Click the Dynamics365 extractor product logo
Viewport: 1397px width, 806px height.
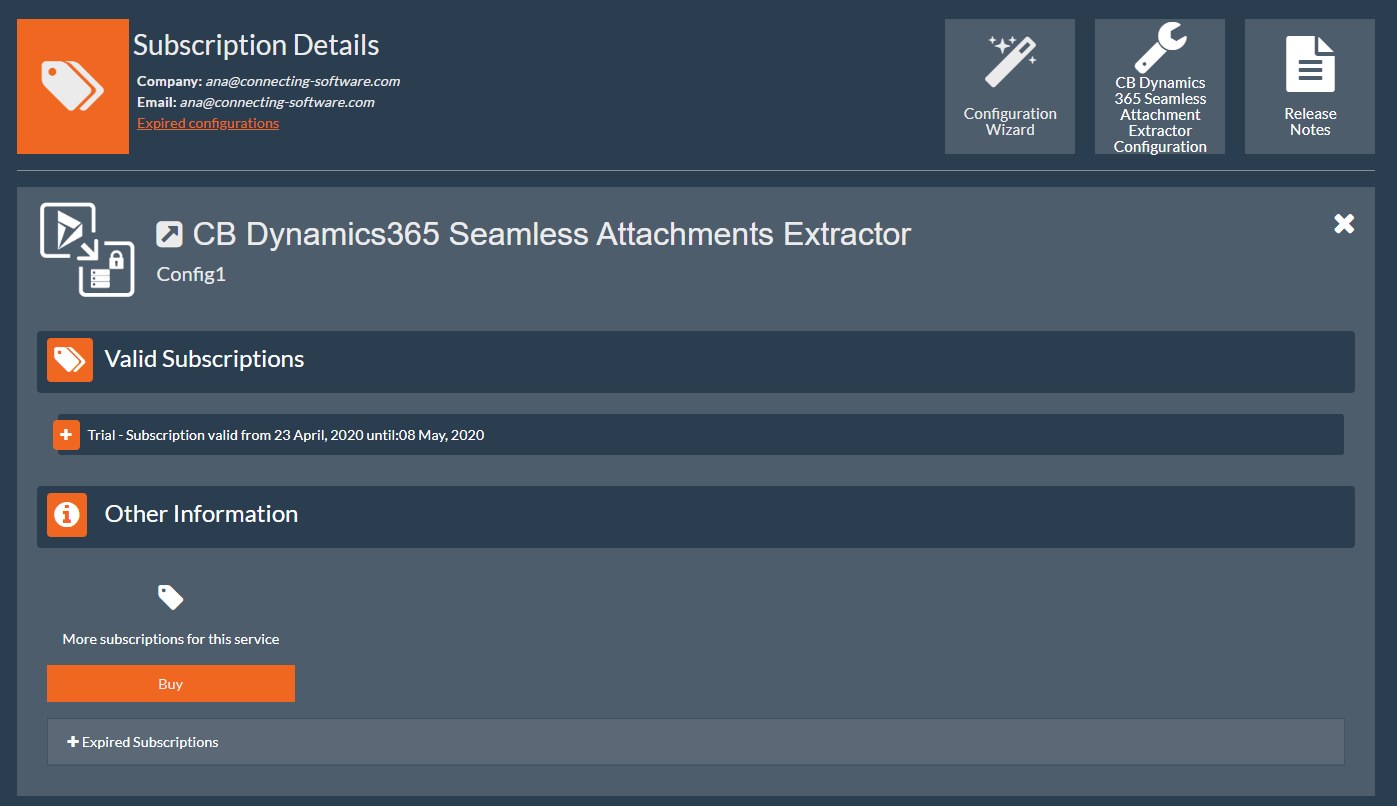pyautogui.click(x=87, y=249)
